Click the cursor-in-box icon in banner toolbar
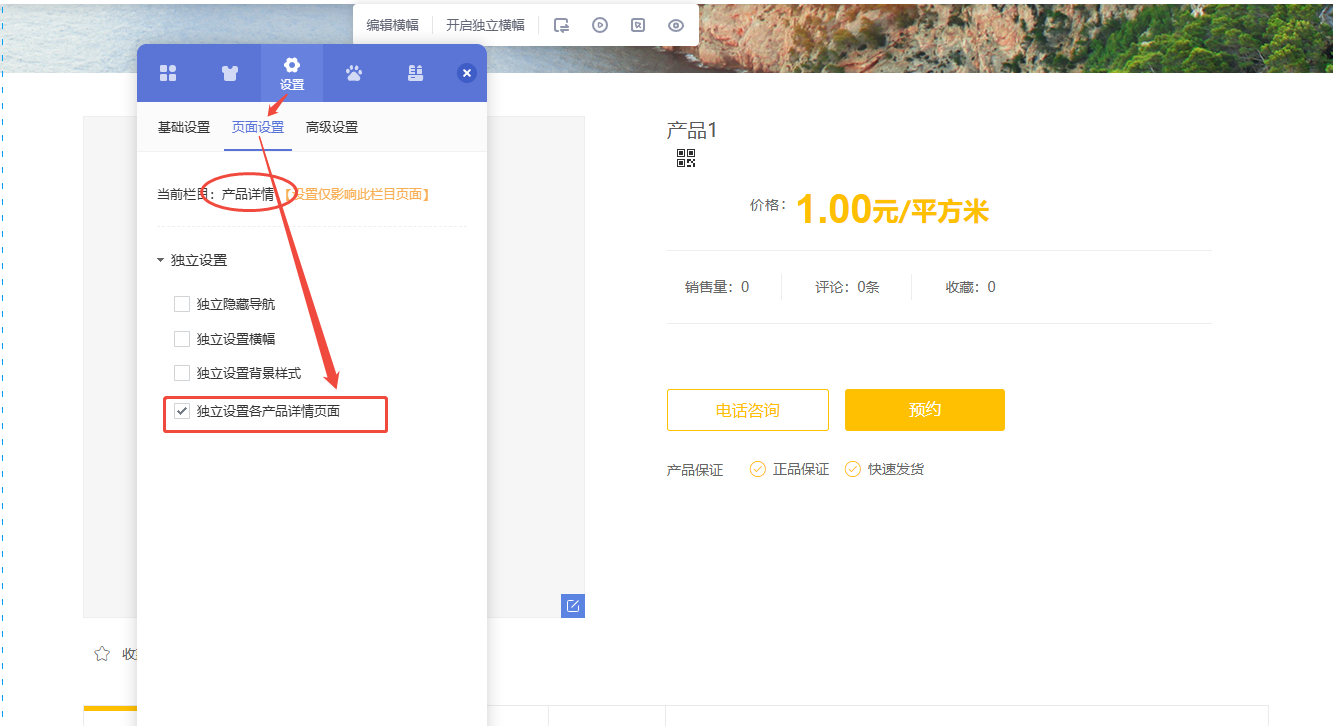 click(x=638, y=25)
